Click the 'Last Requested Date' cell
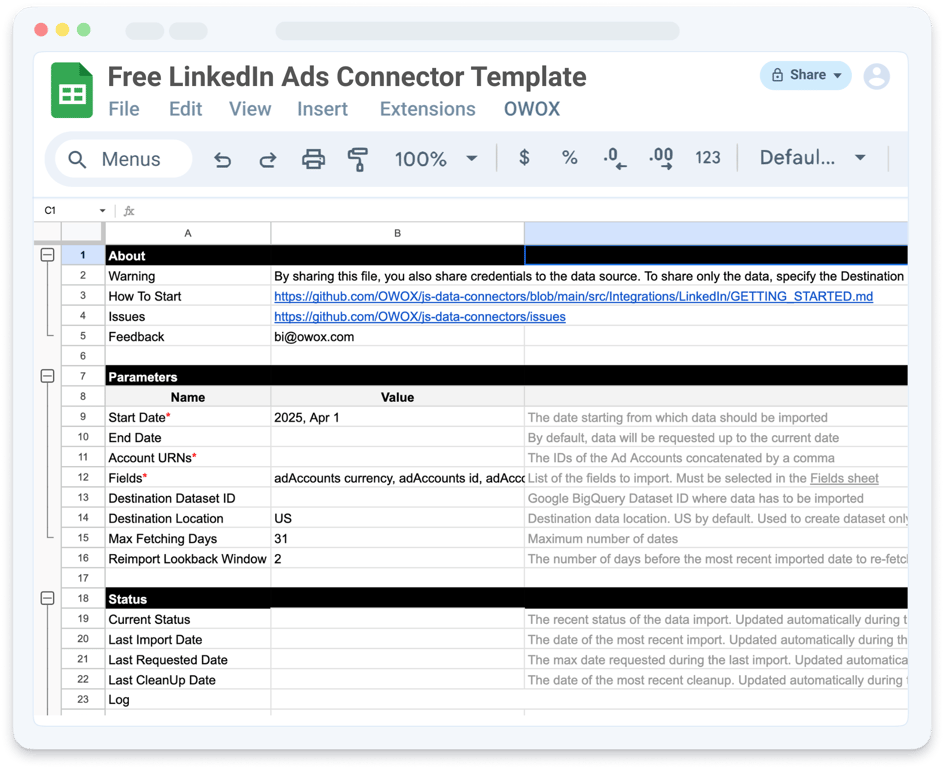The height and width of the screenshot is (768, 944). [x=188, y=660]
